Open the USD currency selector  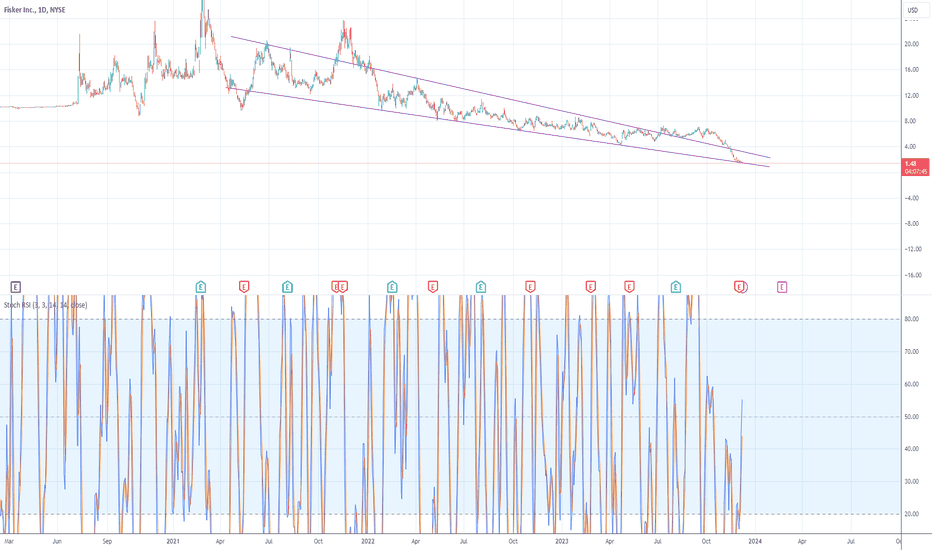(913, 10)
